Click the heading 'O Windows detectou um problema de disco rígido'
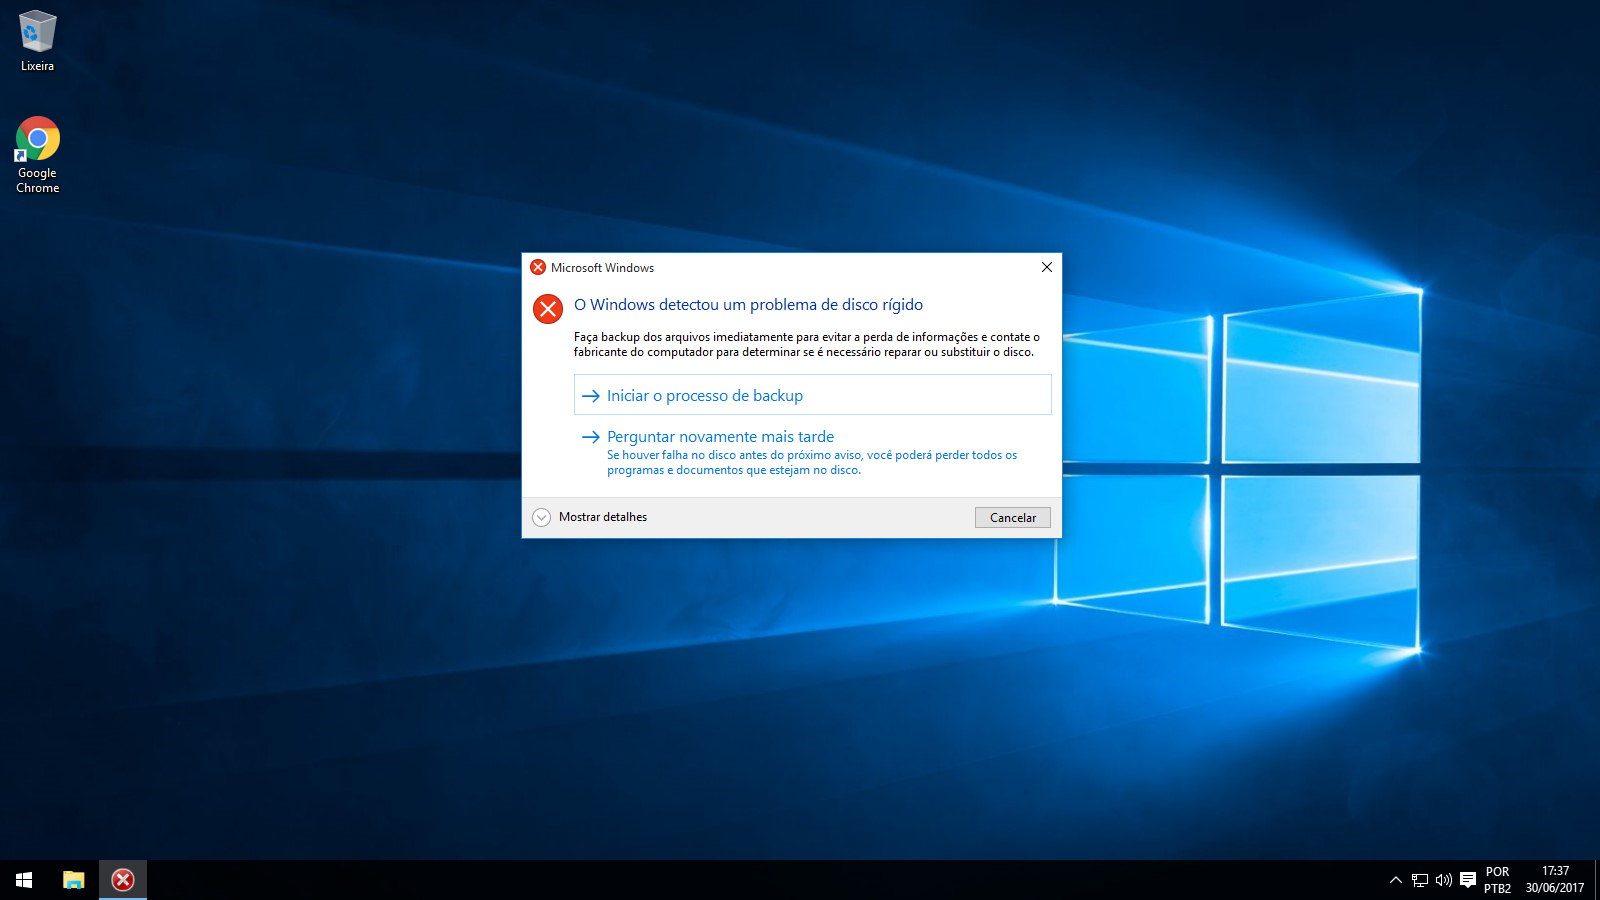1600x900 pixels. click(x=748, y=305)
